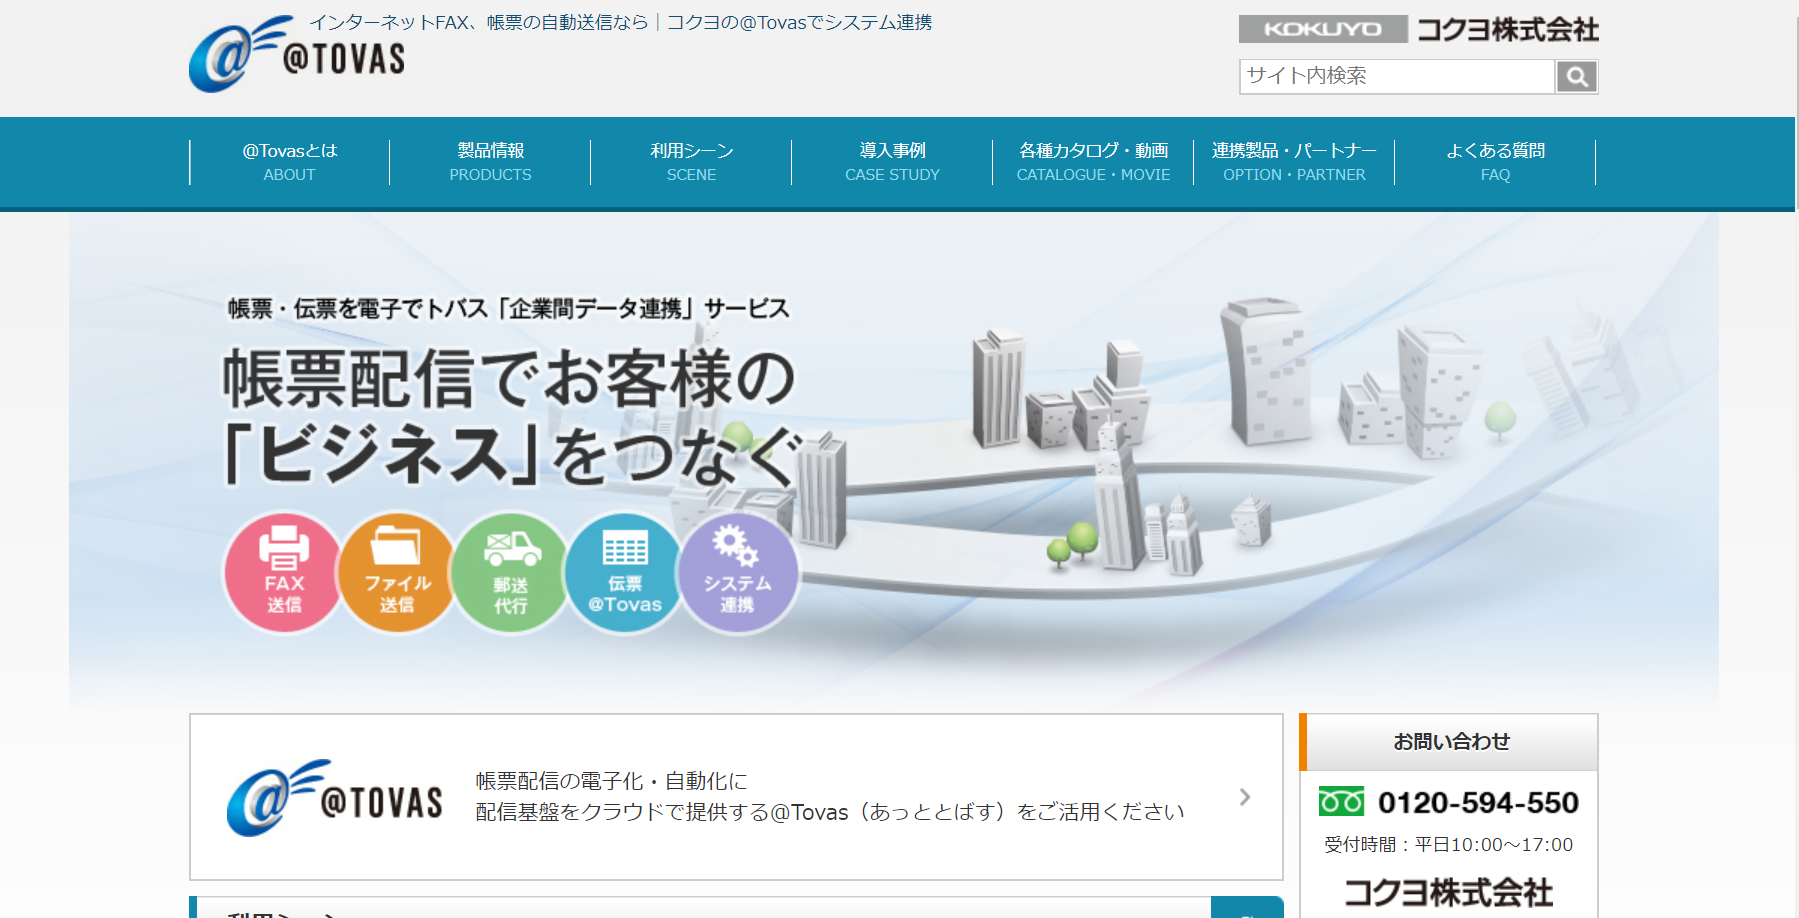1799x918 pixels.
Task: Click the コクヨ株式会社 text in the contact box
Action: coord(1448,892)
